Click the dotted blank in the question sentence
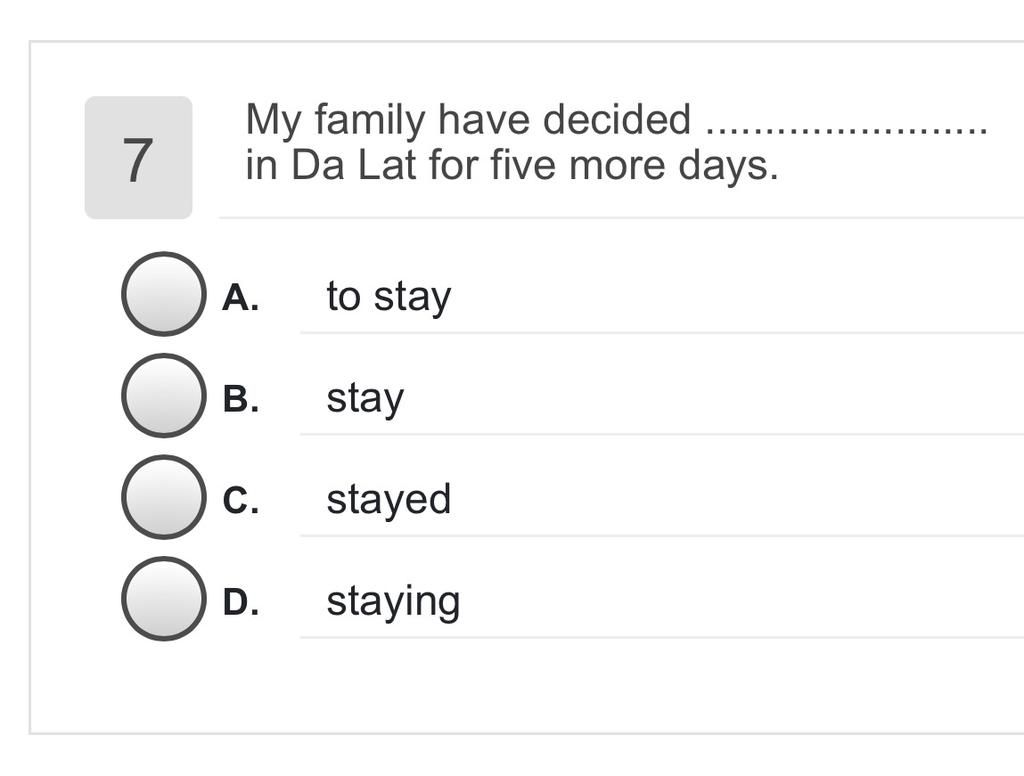 pyautogui.click(x=847, y=129)
